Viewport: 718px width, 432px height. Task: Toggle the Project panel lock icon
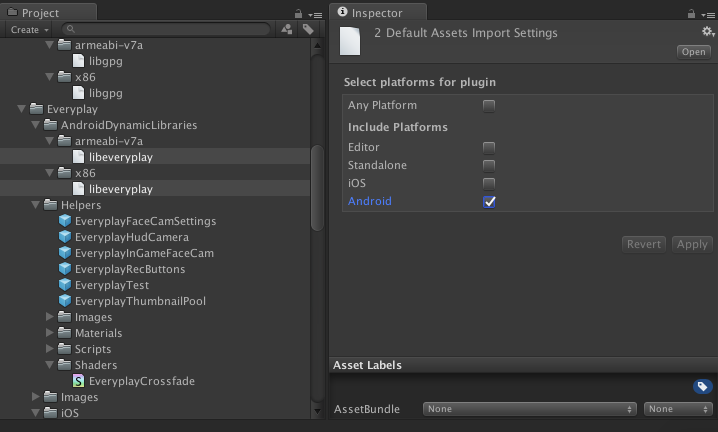click(x=298, y=13)
